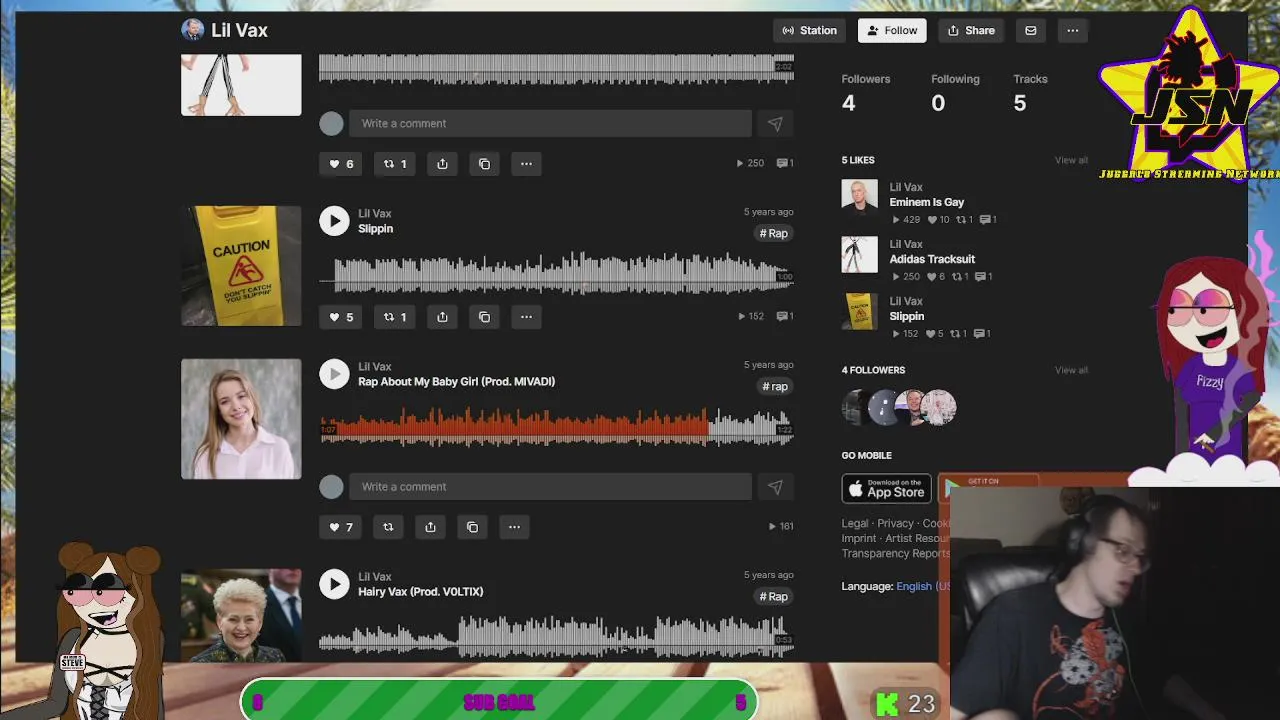Share Rap About My Baby Girl track
Screen dimensions: 1280x720
tap(430, 527)
